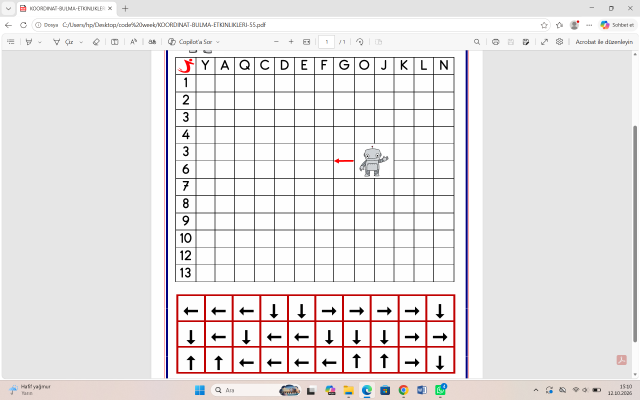Screen dimensions: 640x400
Task: Close the KOORDINAT-BULMA-ETKINLIKLERI tab
Action: click(110, 8)
